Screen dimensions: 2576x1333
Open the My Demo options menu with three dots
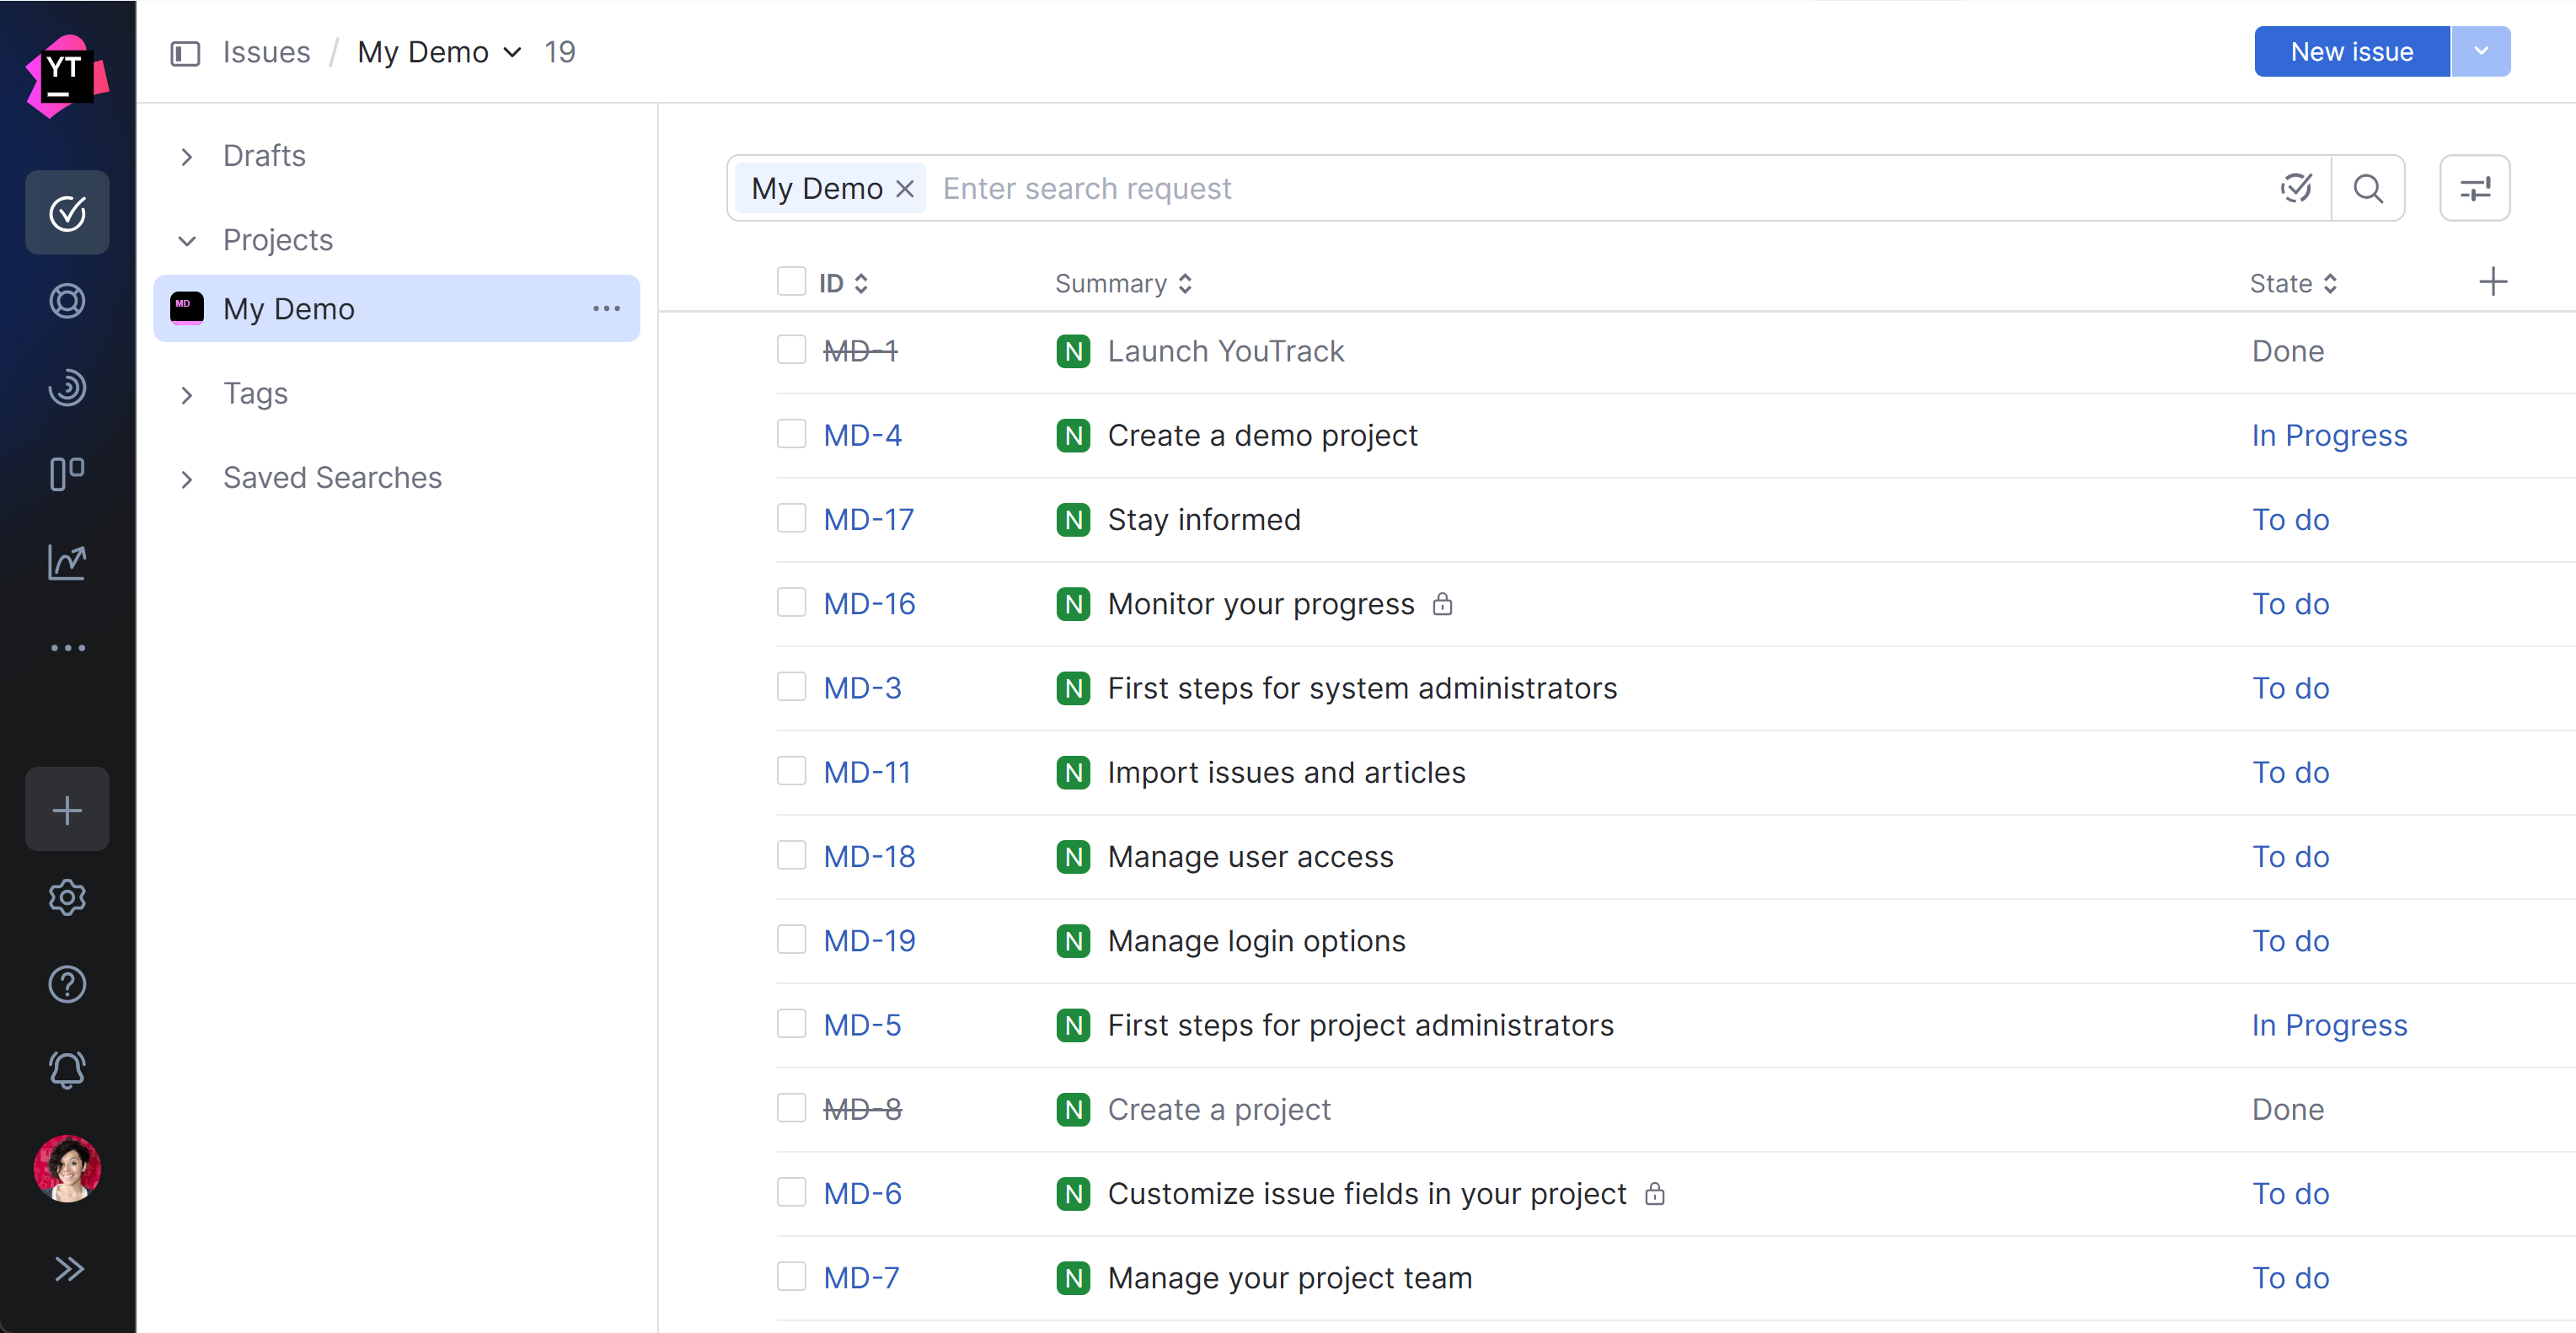click(606, 309)
